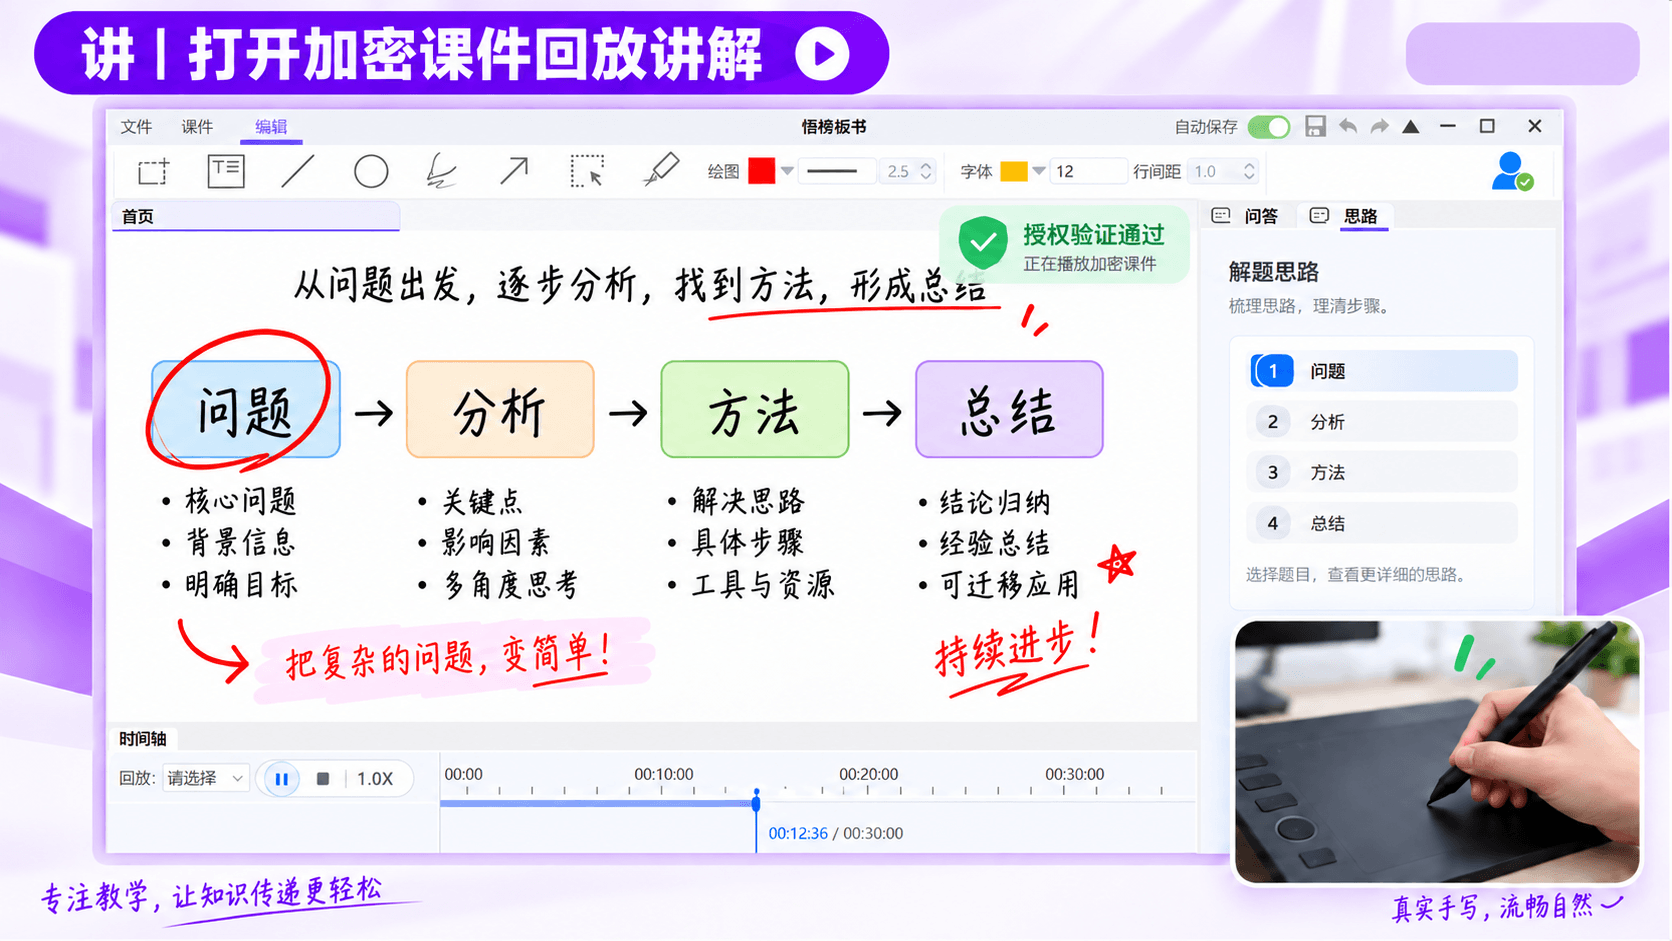This screenshot has height=941, width=1672.
Task: Click the 时间轴 panel label
Action: click(142, 739)
